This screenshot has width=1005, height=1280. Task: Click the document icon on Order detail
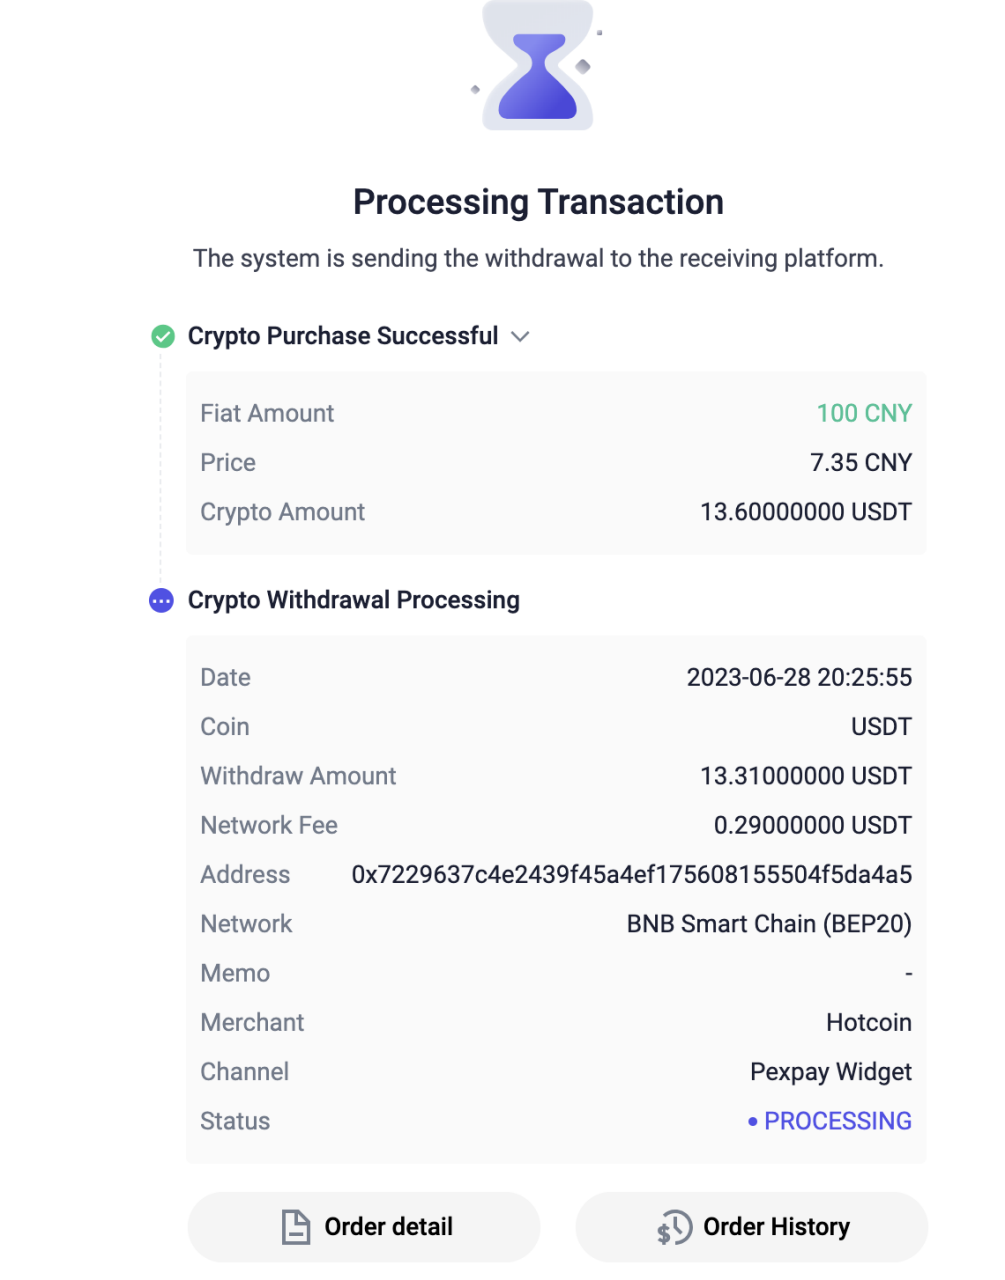(x=295, y=1227)
